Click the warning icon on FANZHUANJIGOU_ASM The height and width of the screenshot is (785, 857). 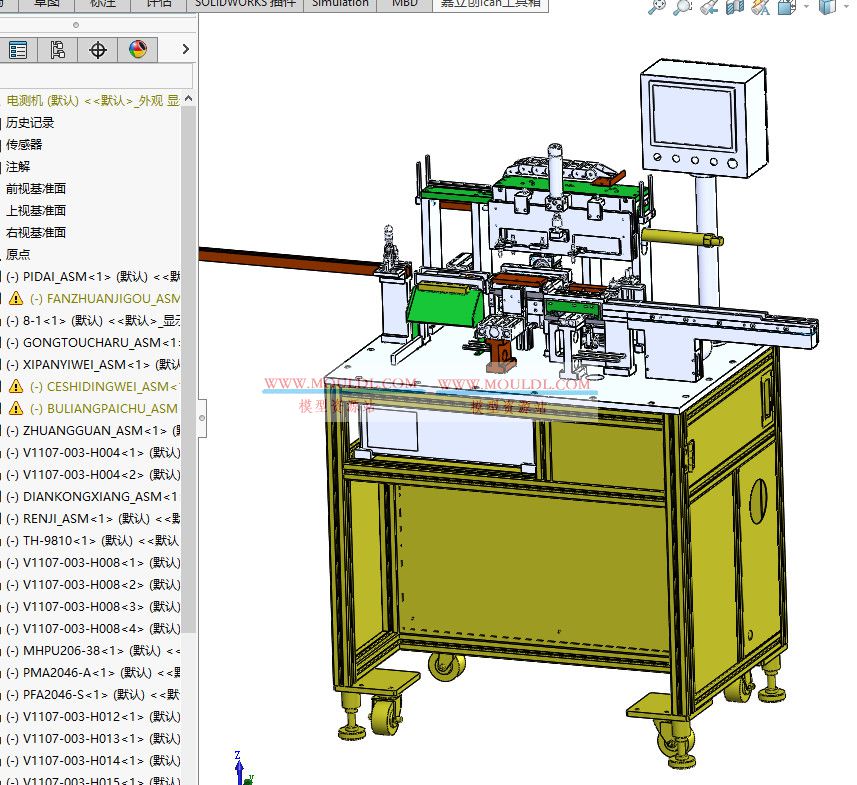click(14, 297)
